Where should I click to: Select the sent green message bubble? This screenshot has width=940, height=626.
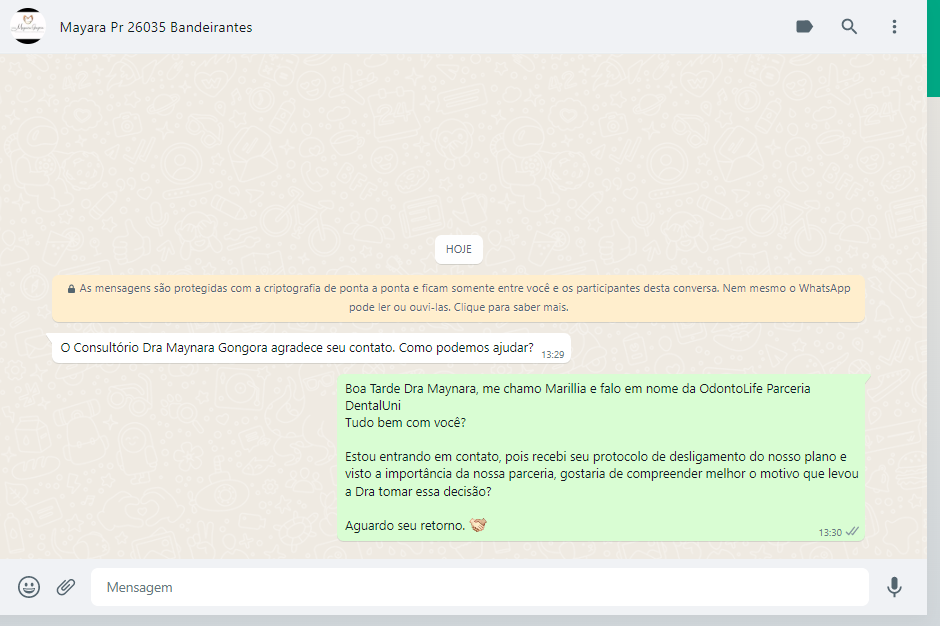click(x=601, y=458)
